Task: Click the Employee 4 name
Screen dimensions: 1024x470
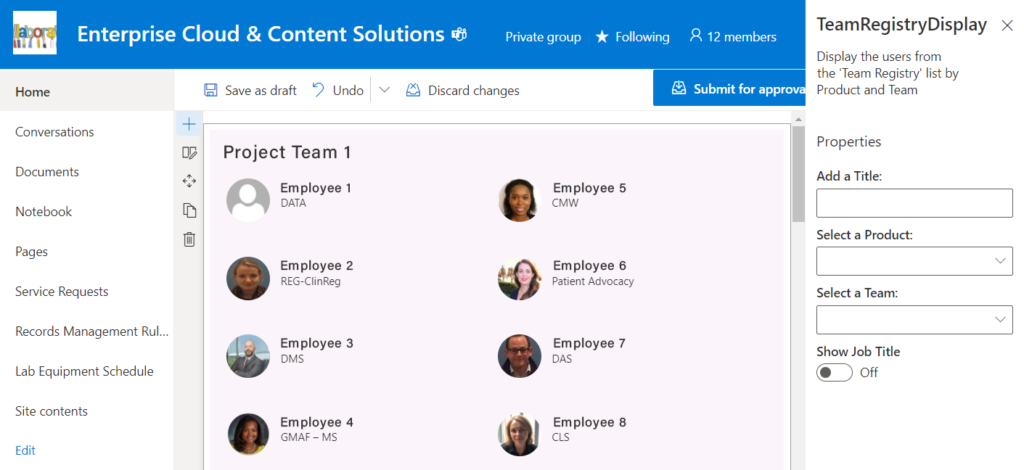Action: [x=317, y=422]
